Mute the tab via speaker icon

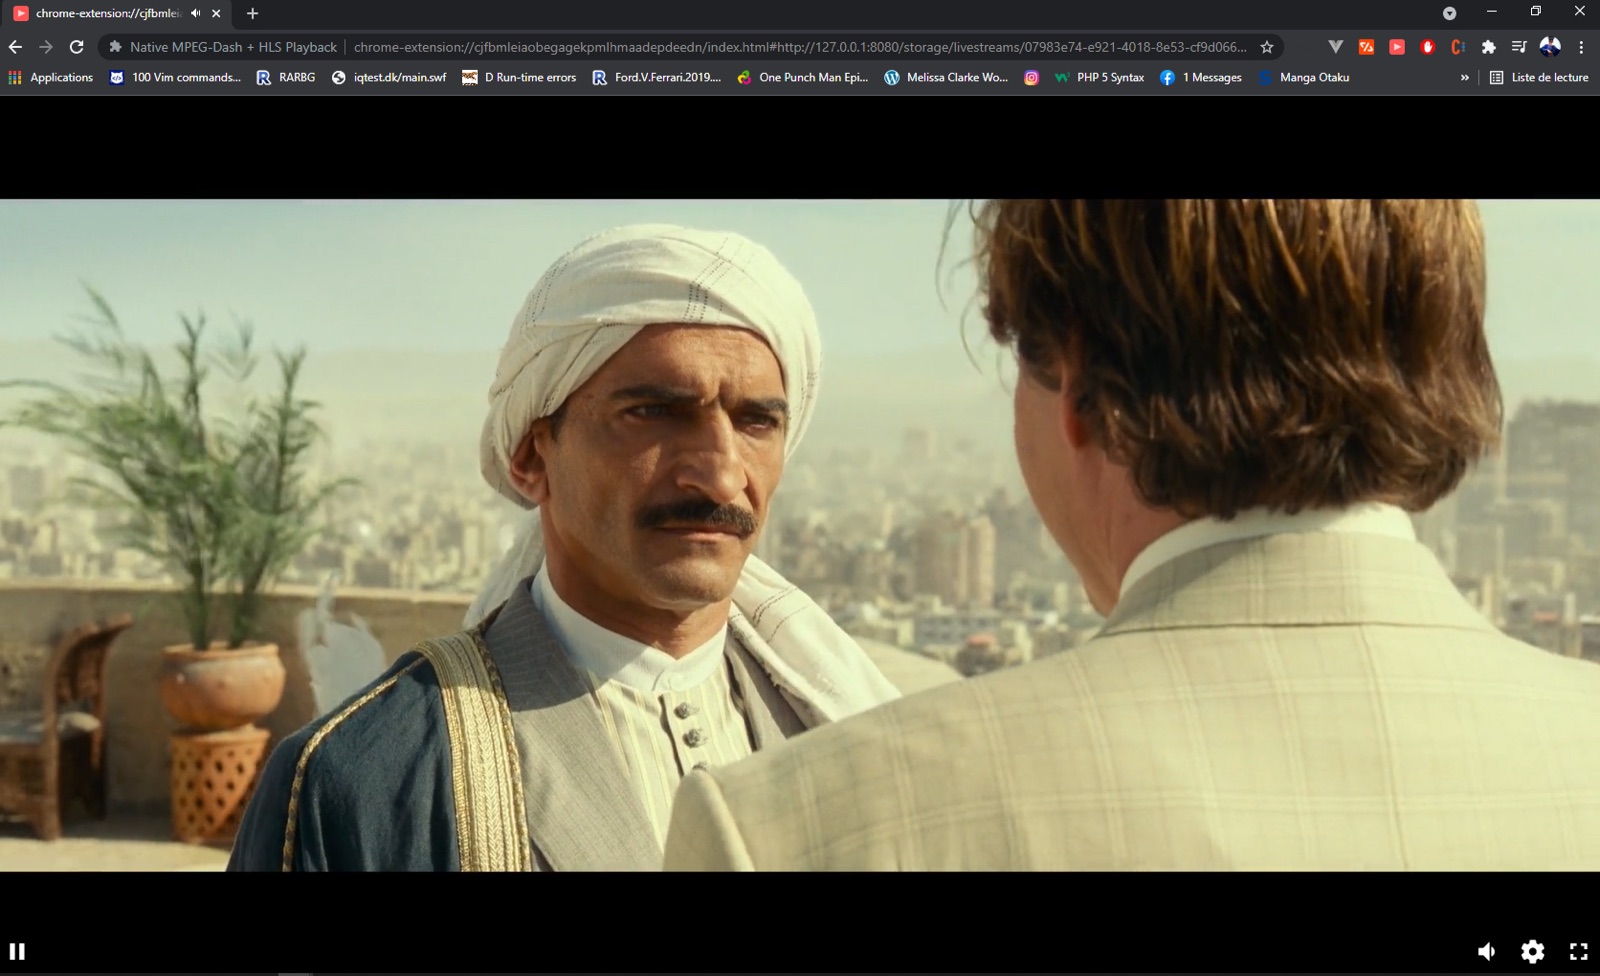(x=196, y=13)
